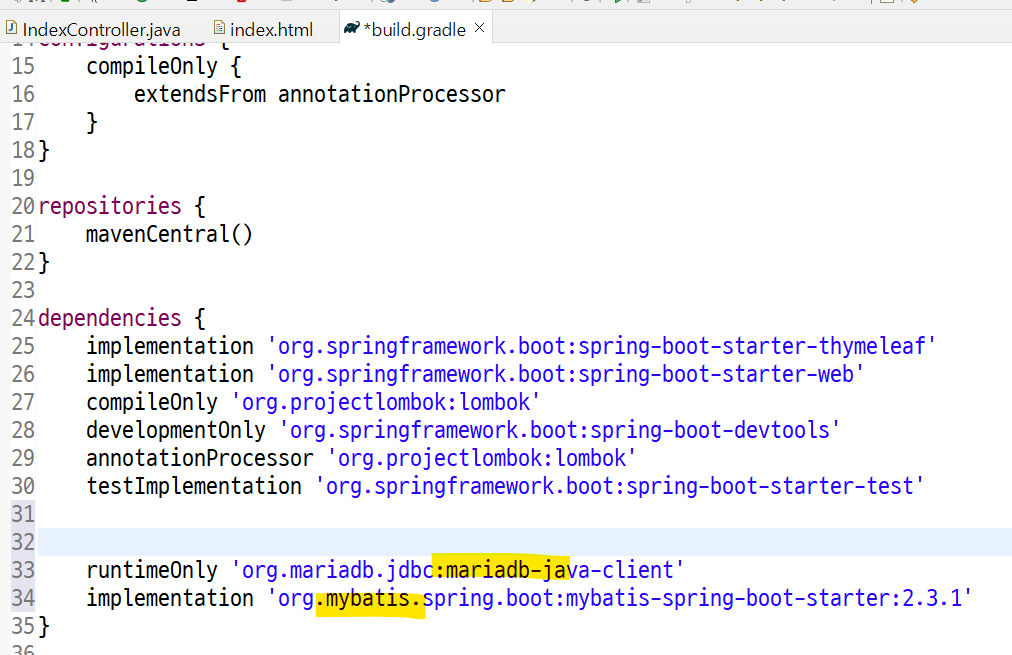Click 'developmentOnly' on line 28
Viewport: 1012px width, 655px height.
tap(176, 430)
